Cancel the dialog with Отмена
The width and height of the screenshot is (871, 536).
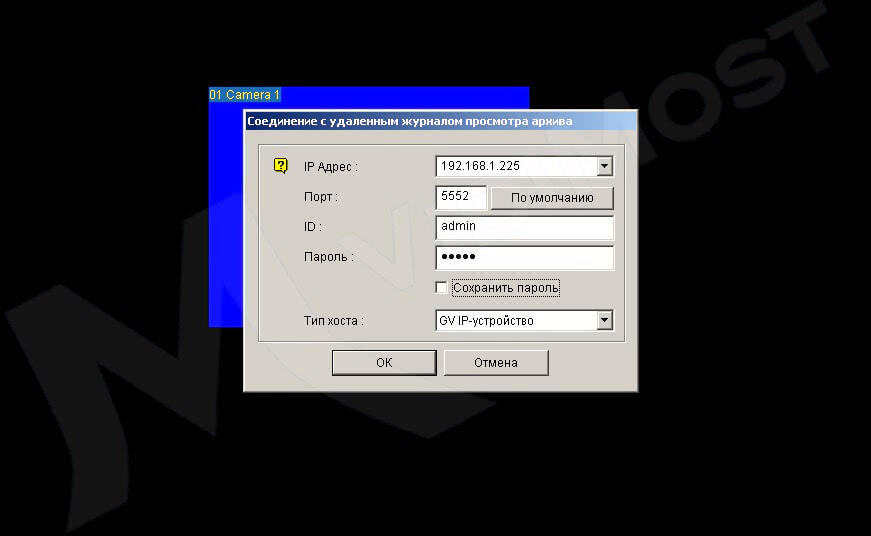[x=496, y=362]
